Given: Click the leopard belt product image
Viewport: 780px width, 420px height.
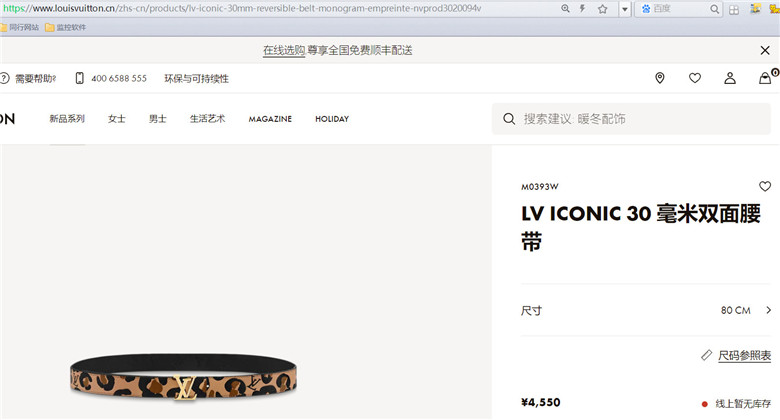Looking at the screenshot, I should [x=184, y=377].
